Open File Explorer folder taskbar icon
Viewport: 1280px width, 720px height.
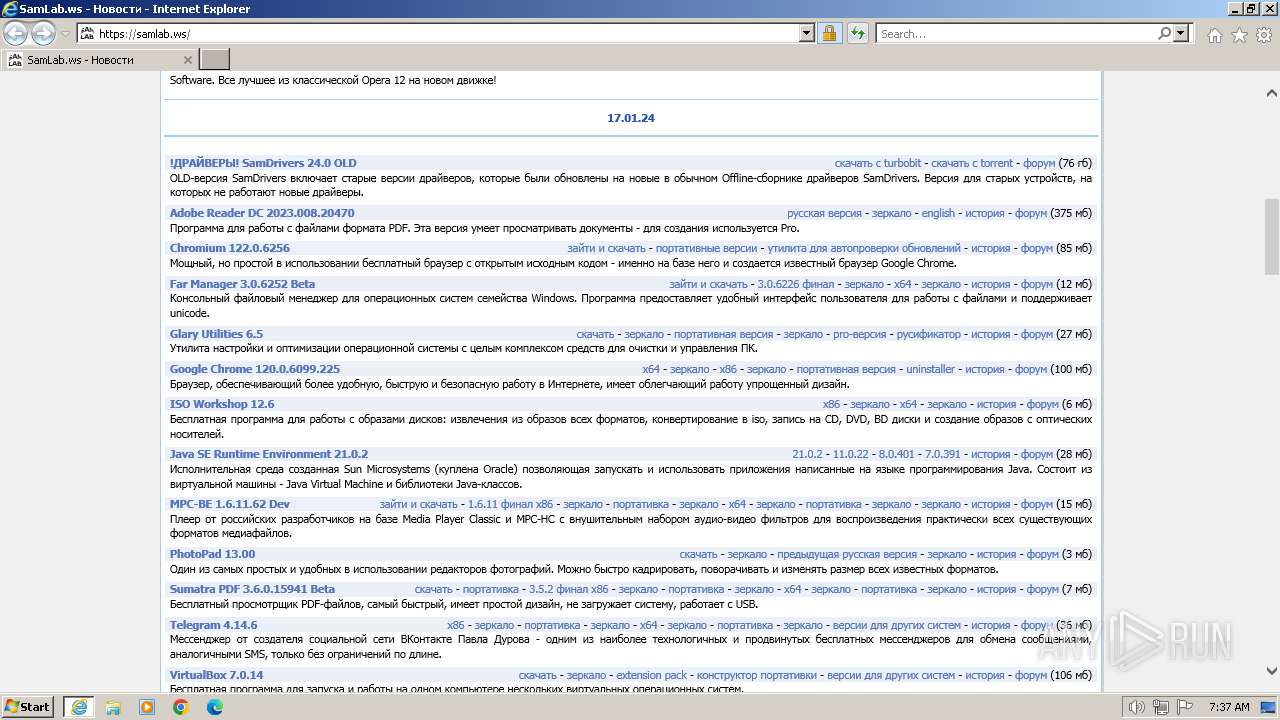pyautogui.click(x=113, y=707)
